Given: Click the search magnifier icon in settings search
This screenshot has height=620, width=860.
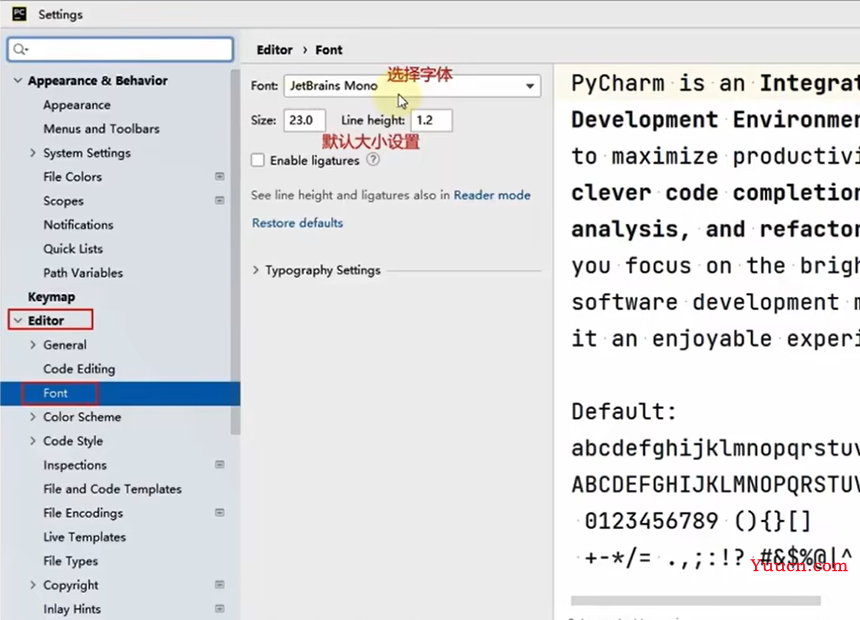Looking at the screenshot, I should point(20,49).
